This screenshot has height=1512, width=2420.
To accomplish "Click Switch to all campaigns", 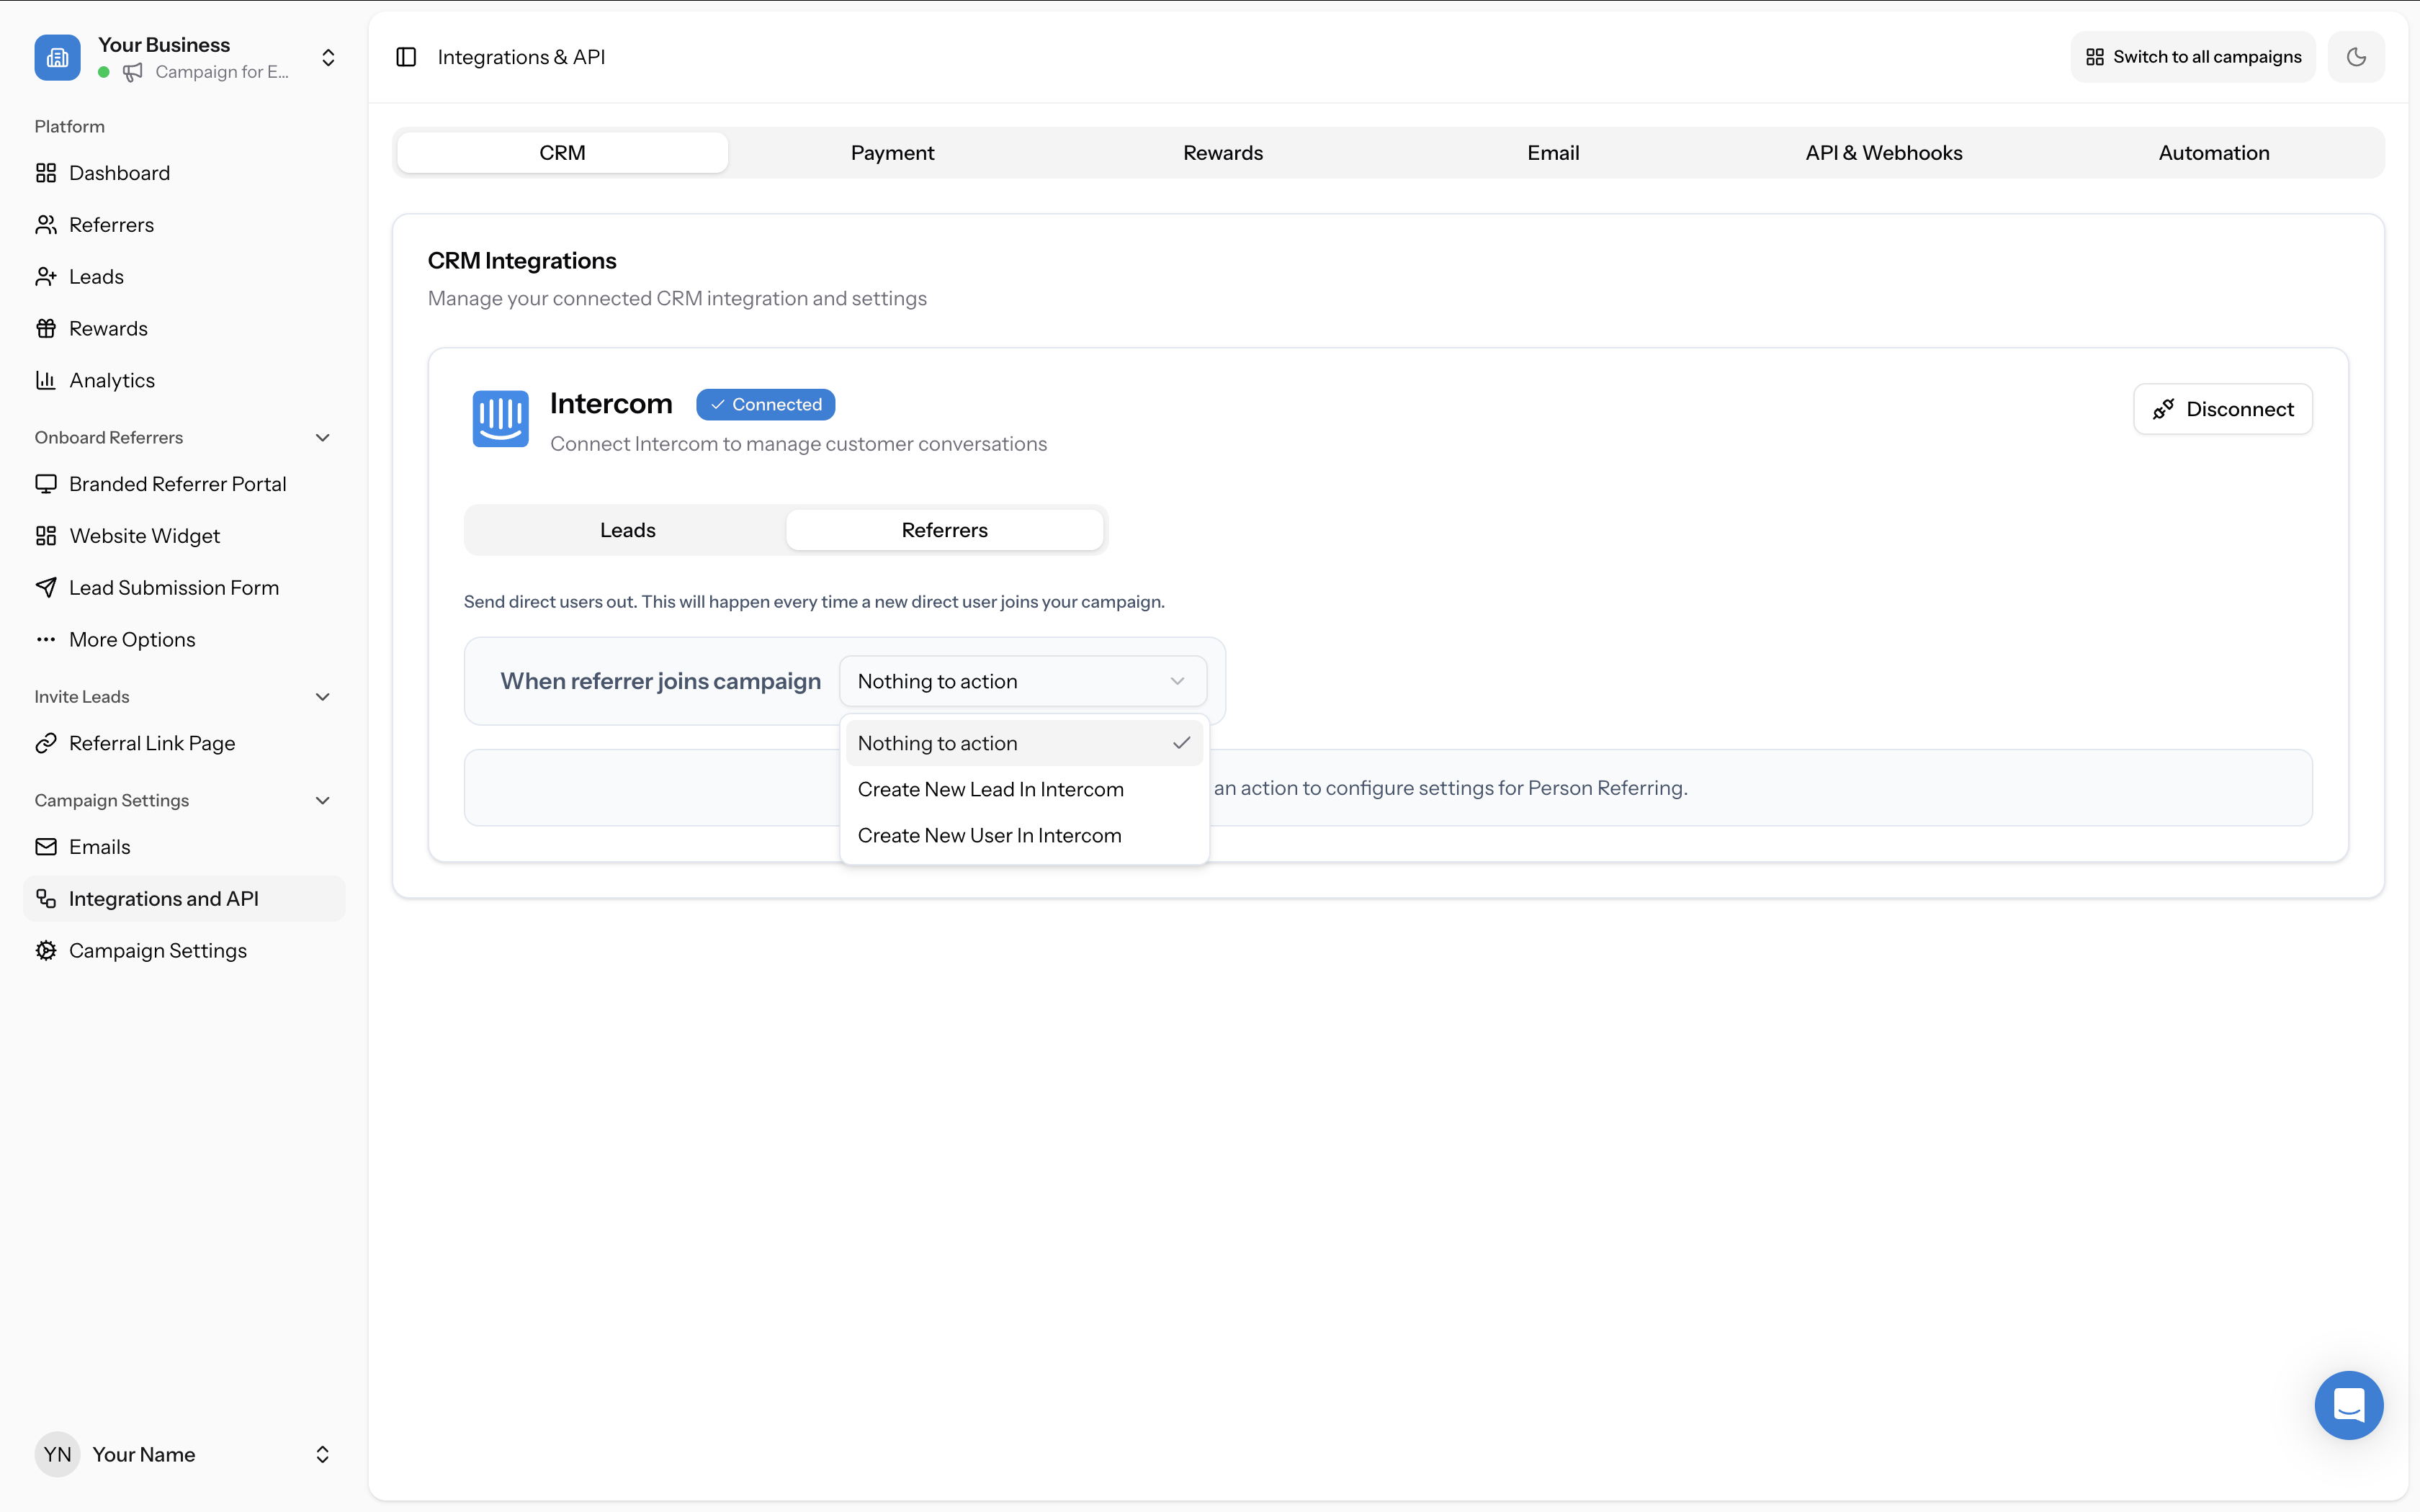I will (2192, 56).
